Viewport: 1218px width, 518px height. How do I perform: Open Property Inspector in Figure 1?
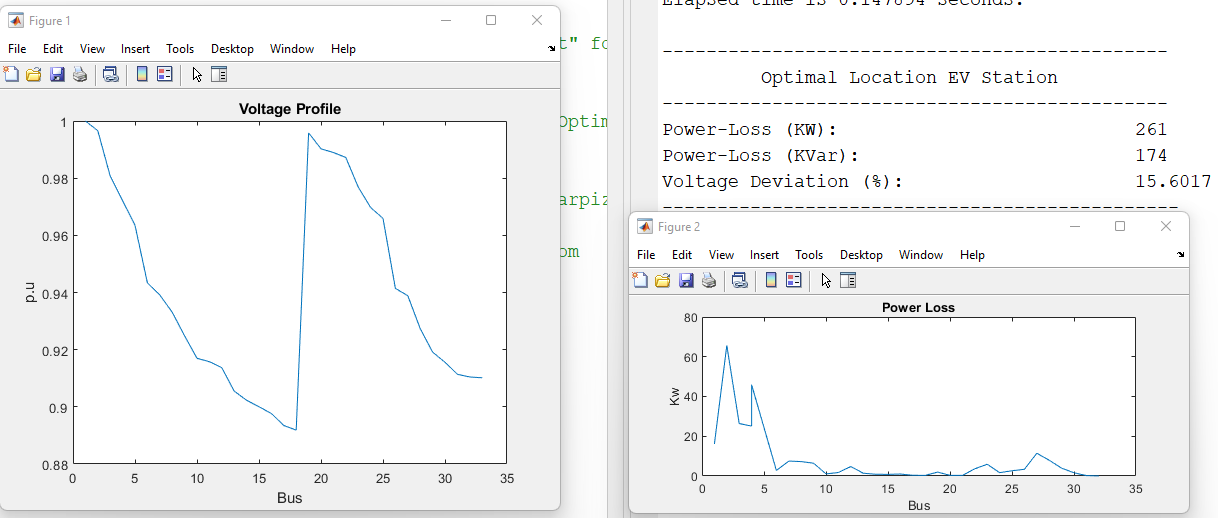click(220, 74)
